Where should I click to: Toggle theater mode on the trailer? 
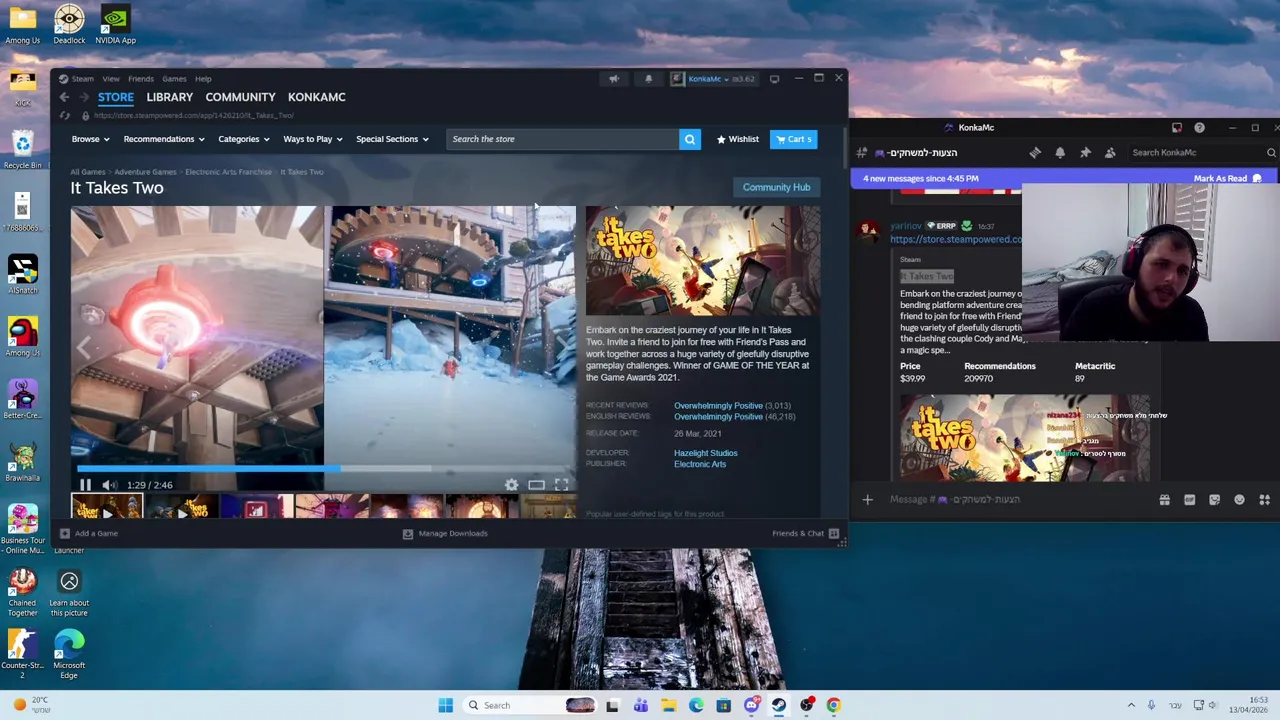coord(536,485)
